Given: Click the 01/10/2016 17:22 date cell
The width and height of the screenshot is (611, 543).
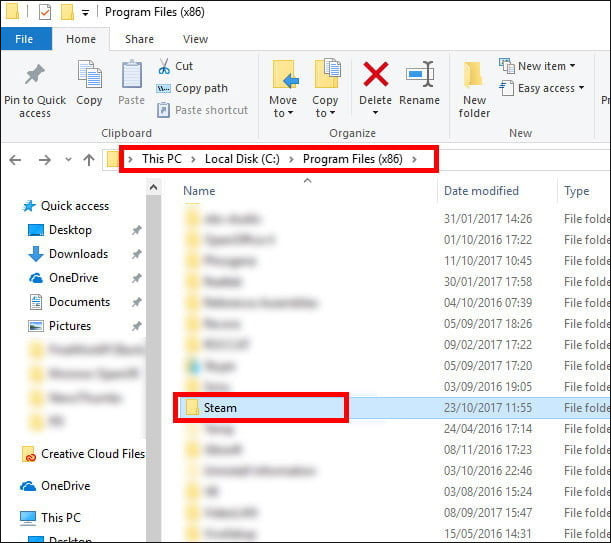Looking at the screenshot, I should pyautogui.click(x=488, y=239).
